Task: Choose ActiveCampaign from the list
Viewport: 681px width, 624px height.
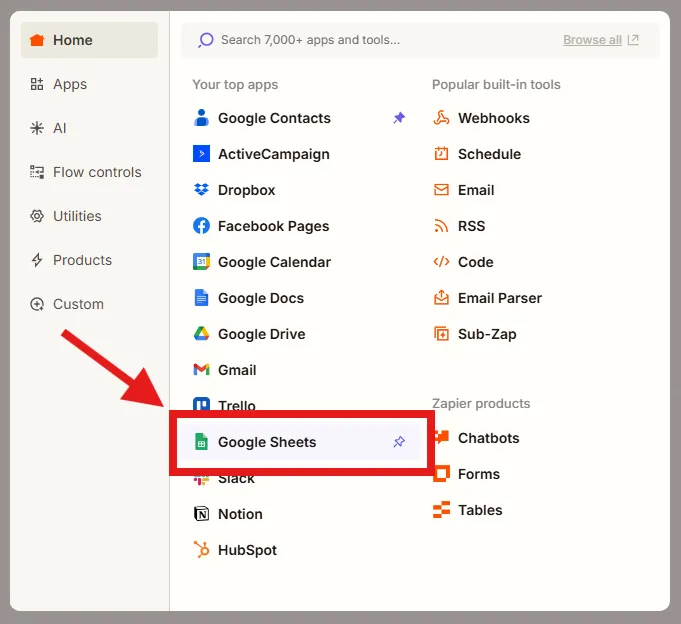Action: point(274,154)
